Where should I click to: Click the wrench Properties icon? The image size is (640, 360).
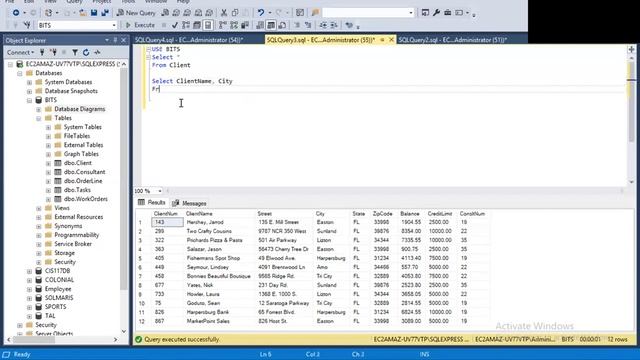[x=436, y=13]
